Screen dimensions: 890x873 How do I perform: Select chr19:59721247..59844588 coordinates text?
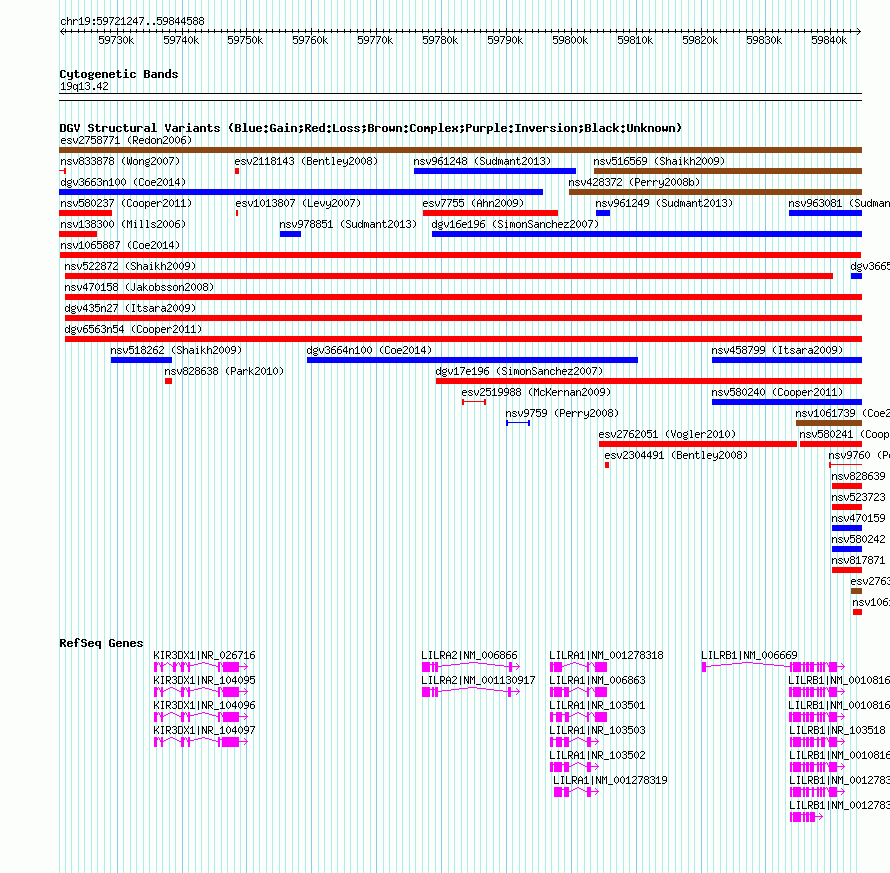coord(132,21)
